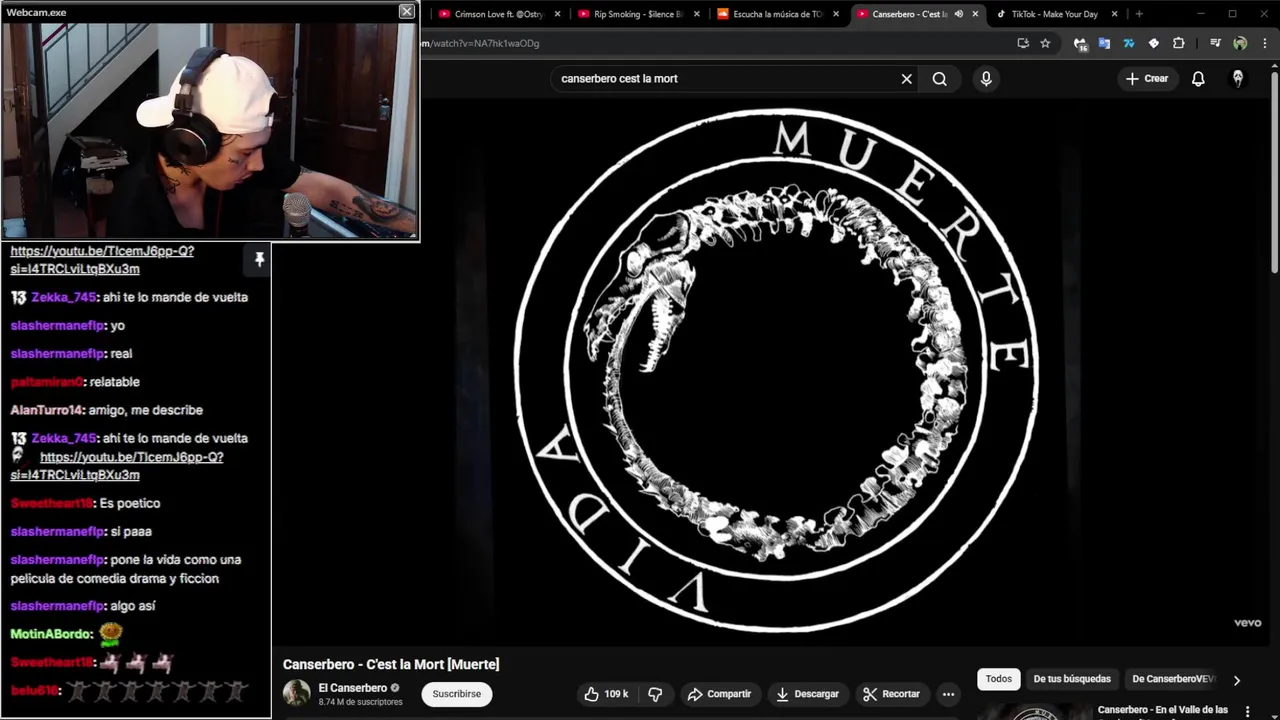Open more actions ellipsis under video

point(948,694)
